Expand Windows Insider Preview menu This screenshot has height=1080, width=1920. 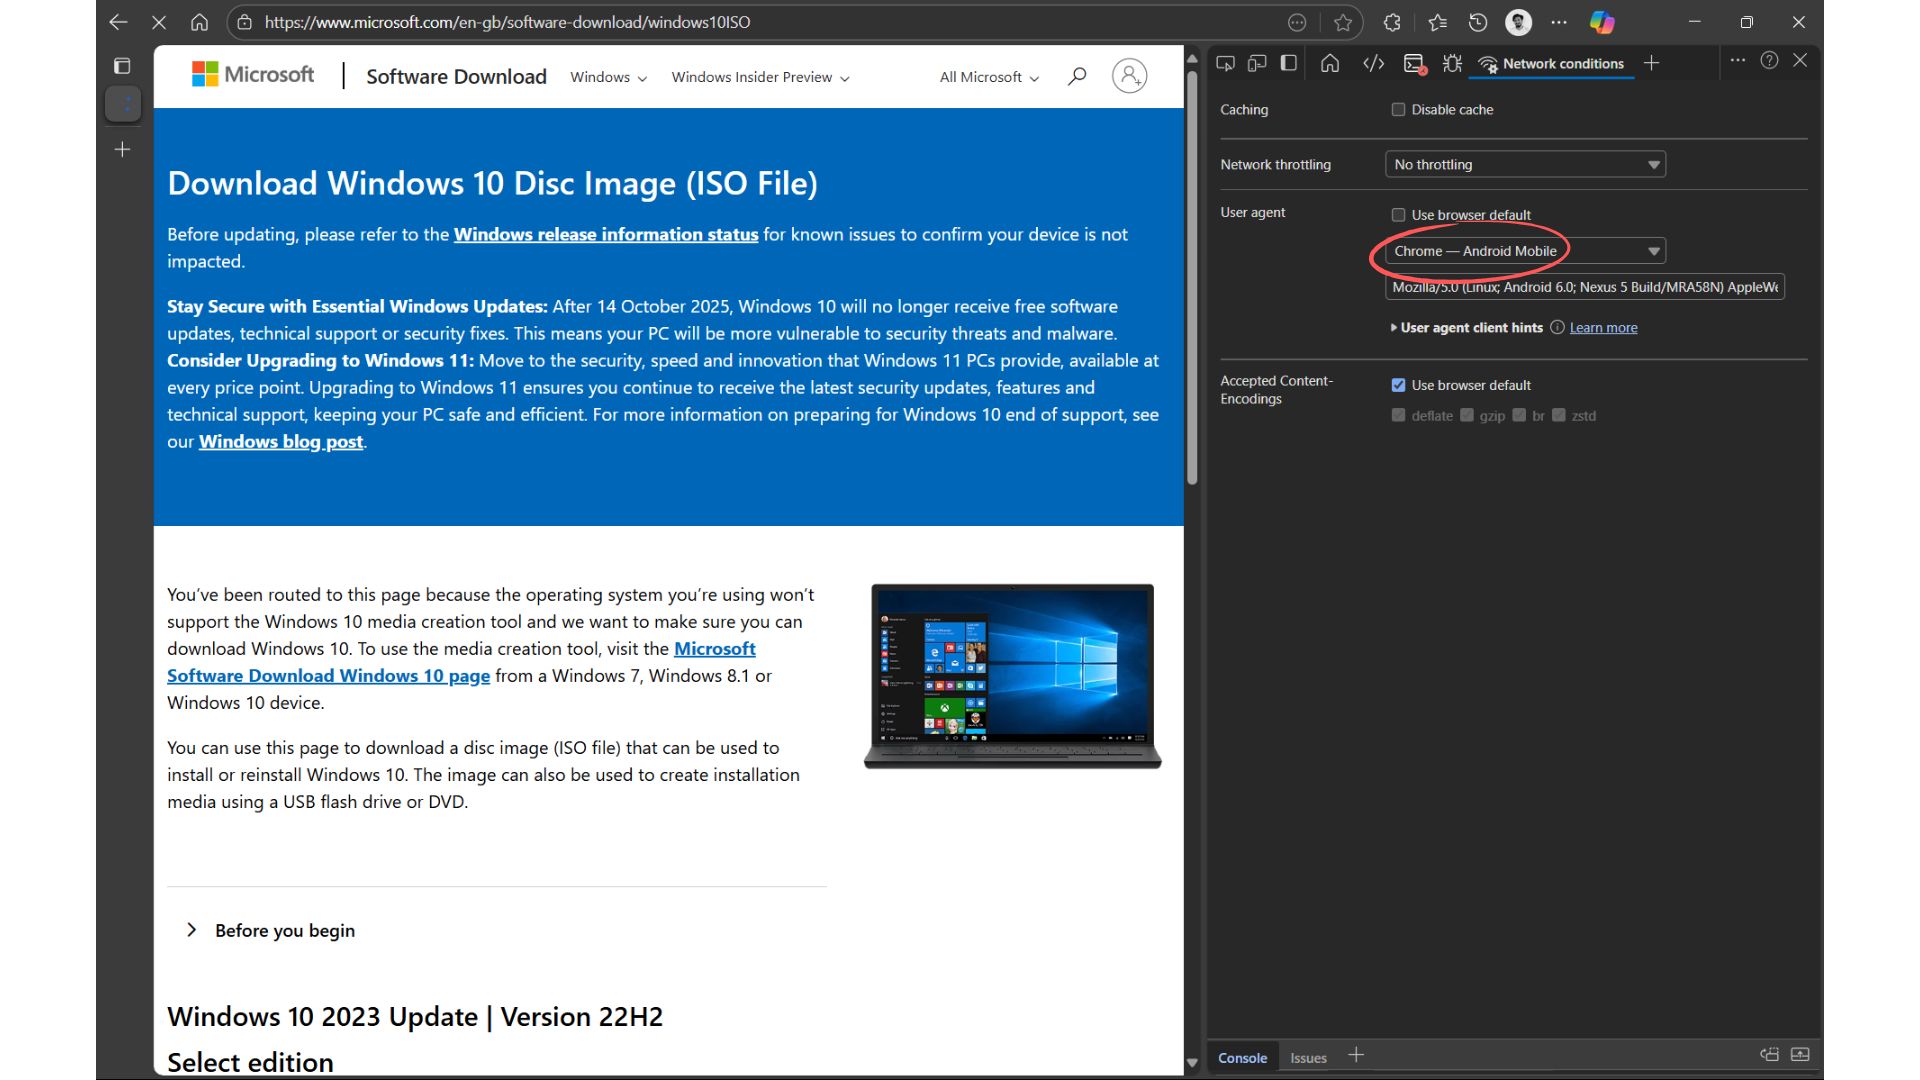click(x=760, y=77)
